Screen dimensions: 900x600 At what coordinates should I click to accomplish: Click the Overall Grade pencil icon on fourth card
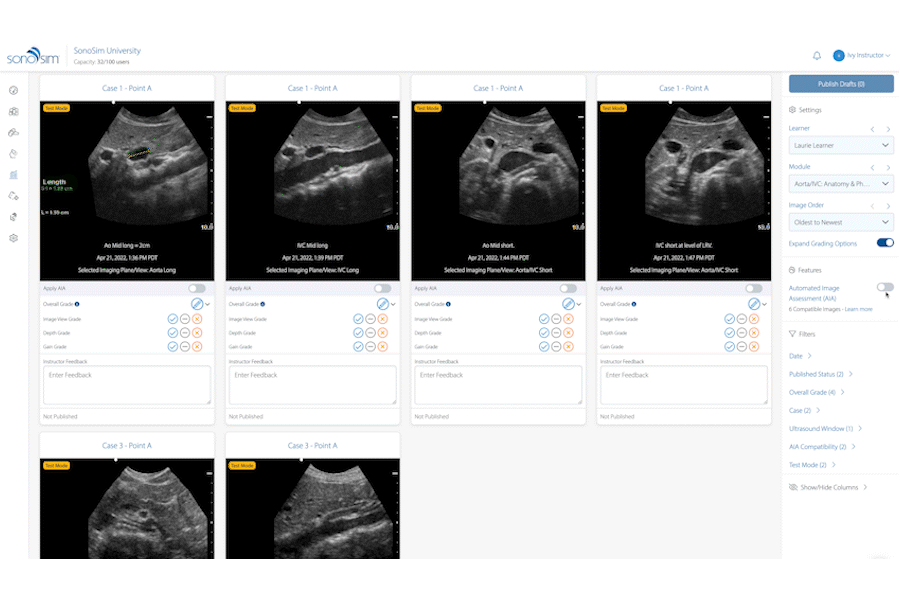(754, 303)
